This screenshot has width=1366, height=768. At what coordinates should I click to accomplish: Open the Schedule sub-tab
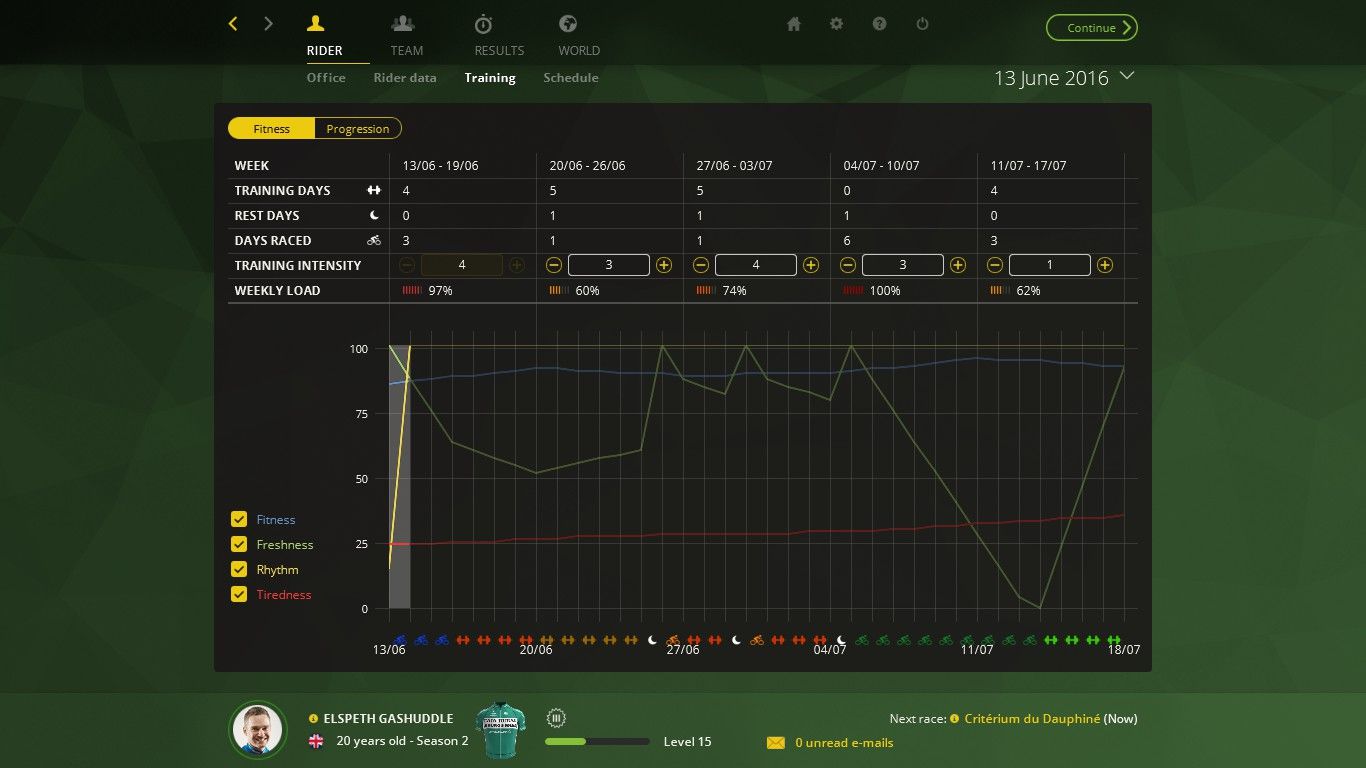tap(571, 78)
